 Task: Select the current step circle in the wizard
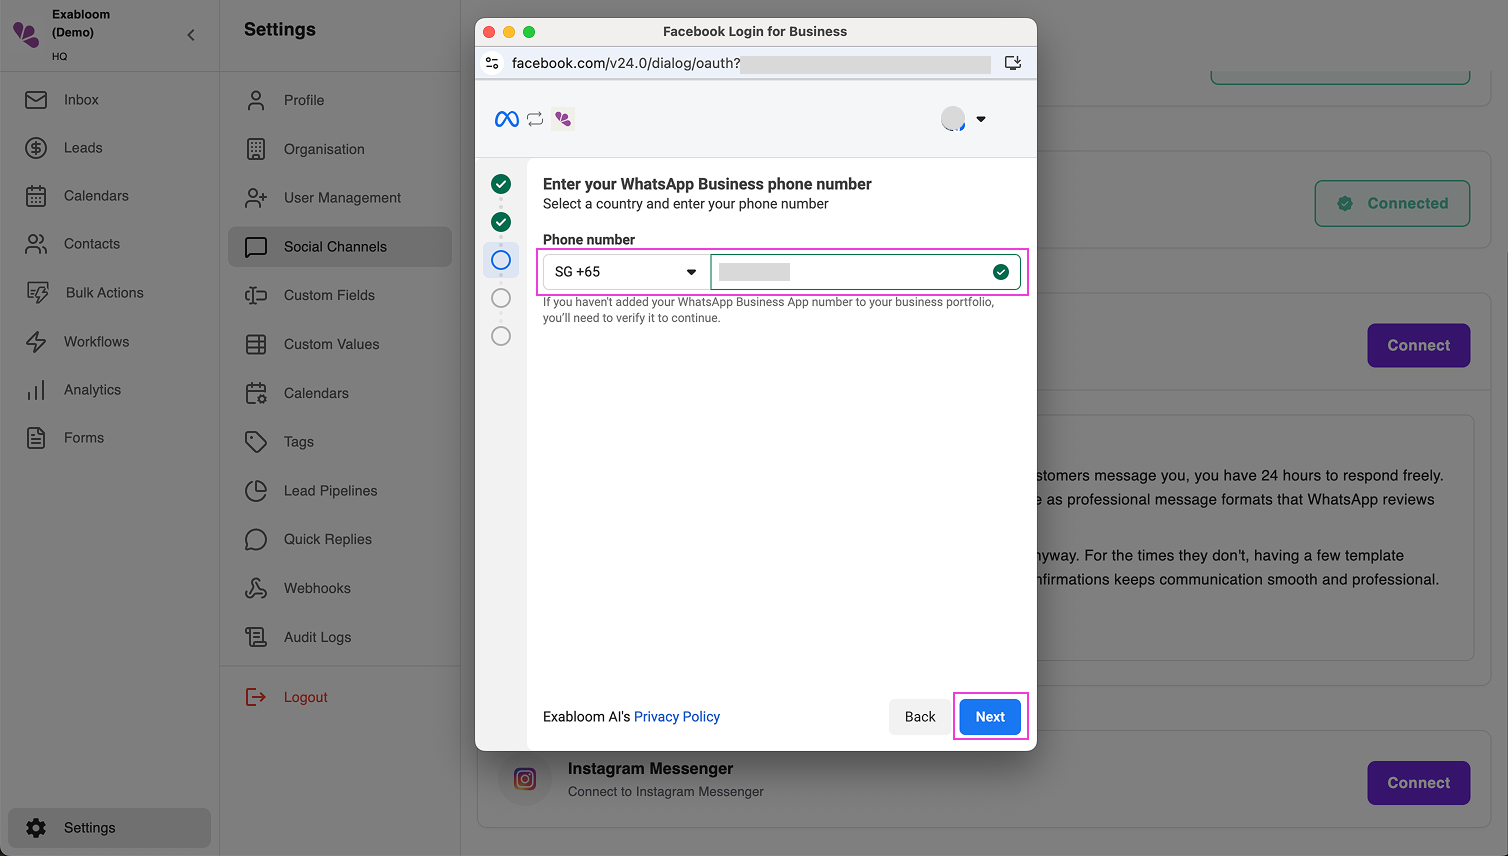click(x=501, y=259)
